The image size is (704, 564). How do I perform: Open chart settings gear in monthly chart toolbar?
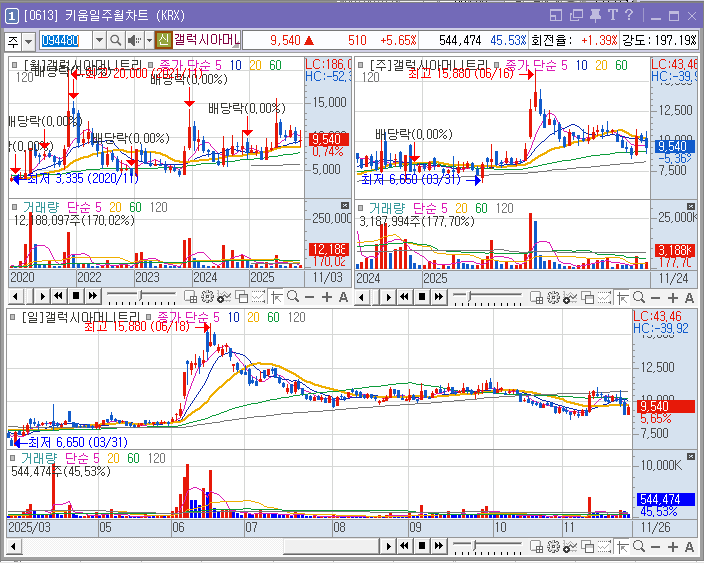tap(207, 297)
